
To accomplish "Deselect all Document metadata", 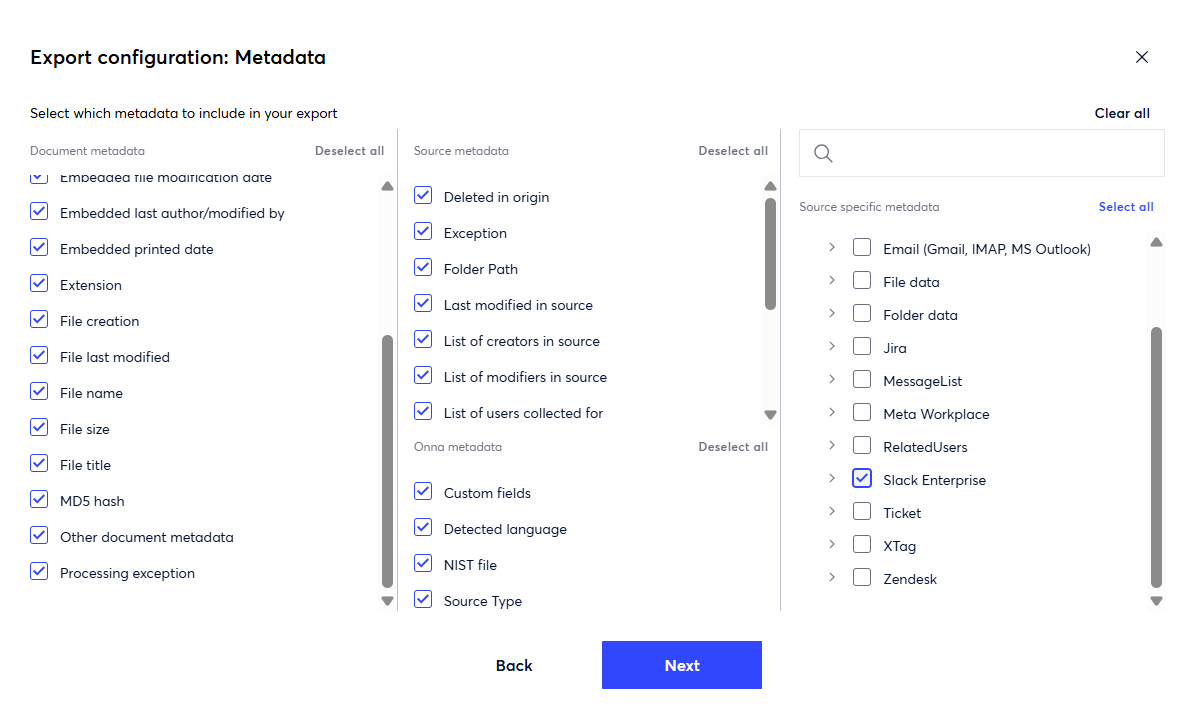I will tap(349, 151).
